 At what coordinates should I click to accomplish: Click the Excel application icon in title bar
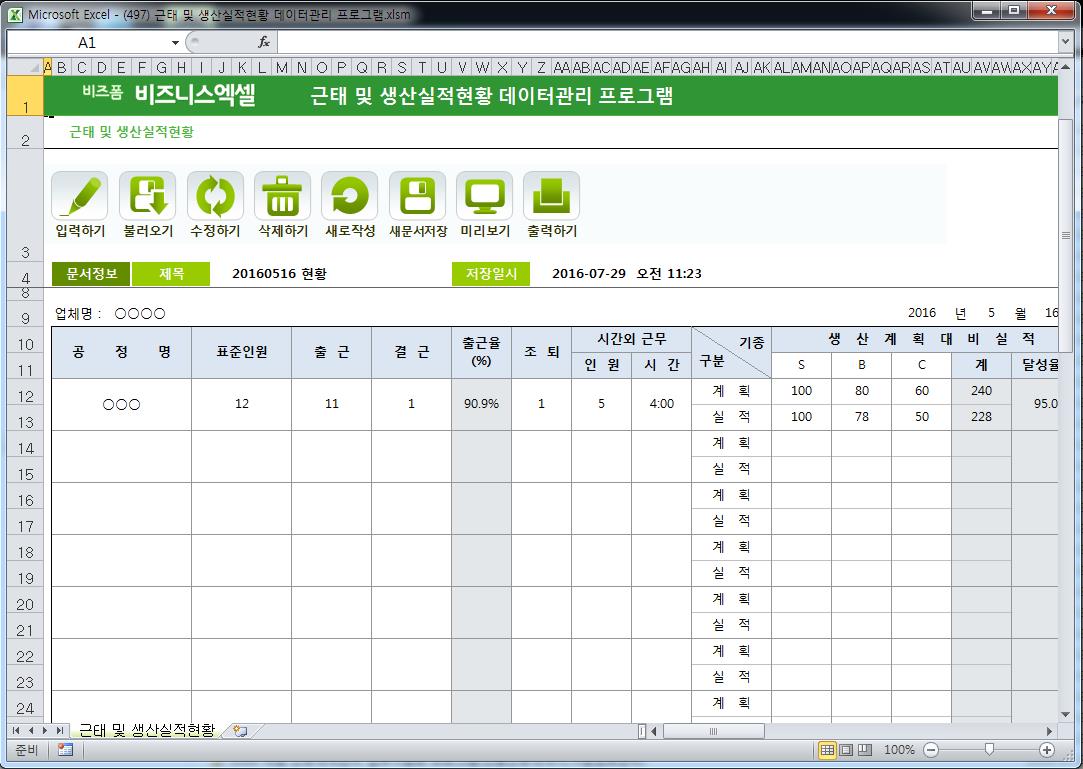pos(15,14)
